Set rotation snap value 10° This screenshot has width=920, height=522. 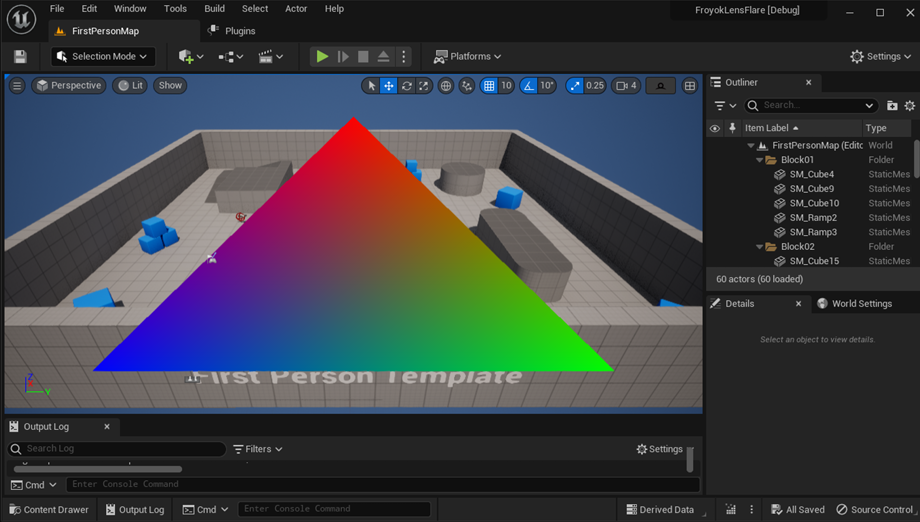(x=547, y=86)
